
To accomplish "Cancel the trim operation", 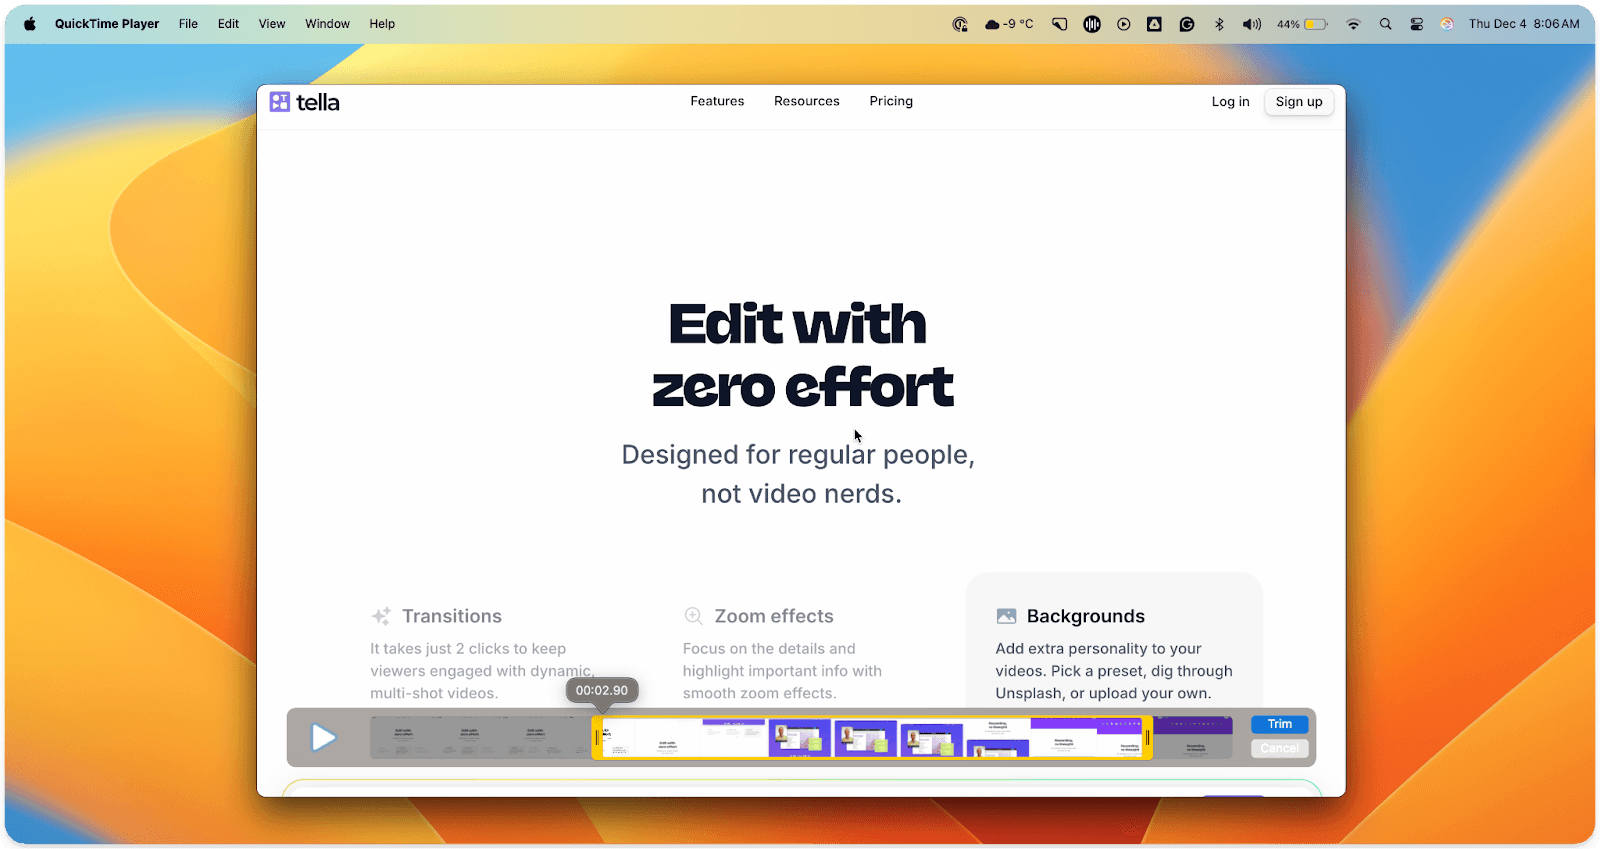I will point(1279,748).
